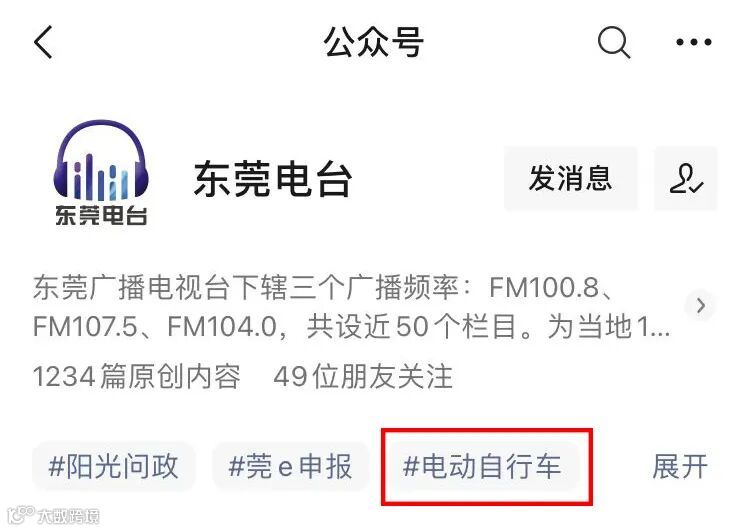Tap the hash symbol of 电动自行车 tag

(x=411, y=466)
